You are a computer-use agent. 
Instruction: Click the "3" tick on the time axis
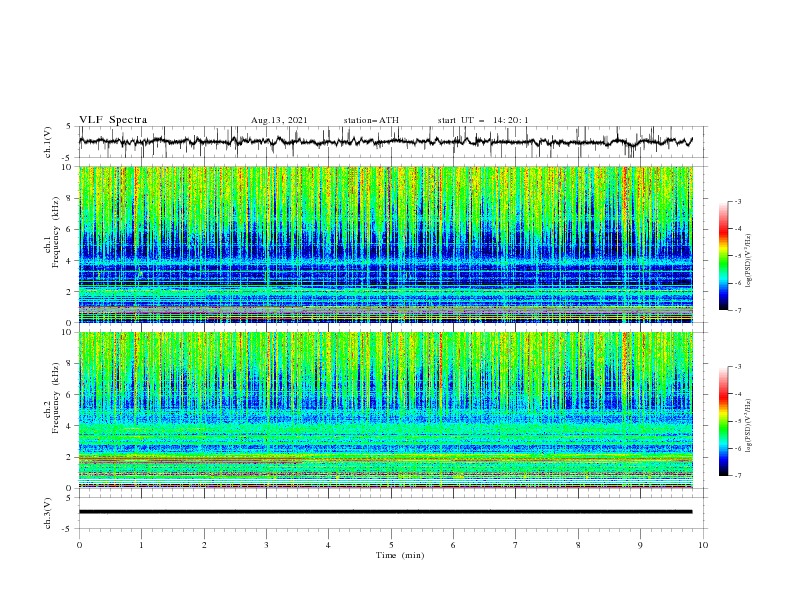(266, 545)
